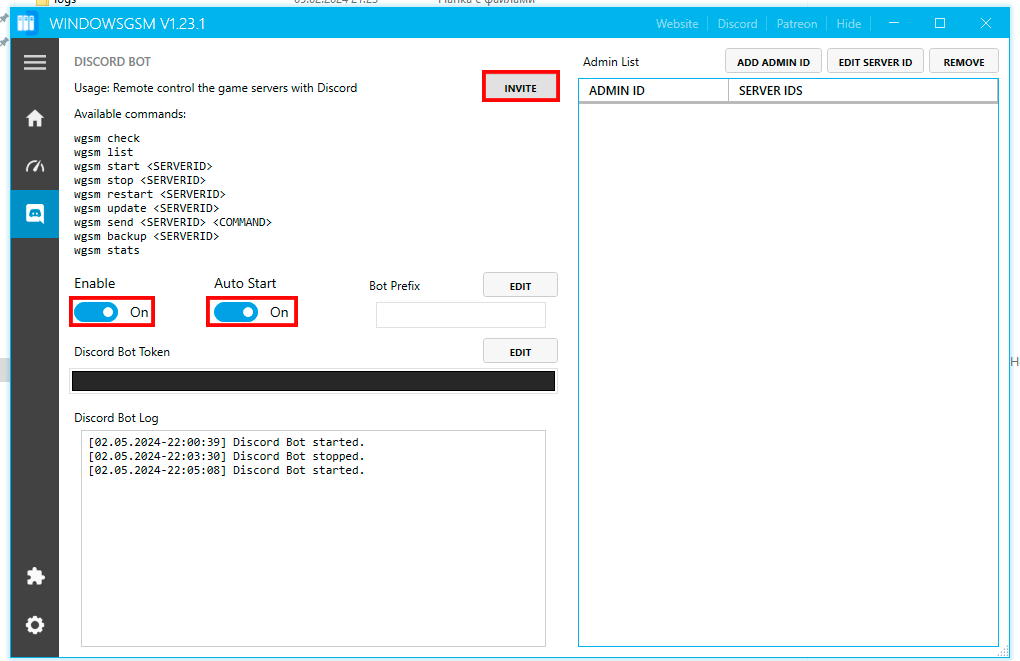
Task: Select 'wgsm check' command text
Action: pos(107,138)
